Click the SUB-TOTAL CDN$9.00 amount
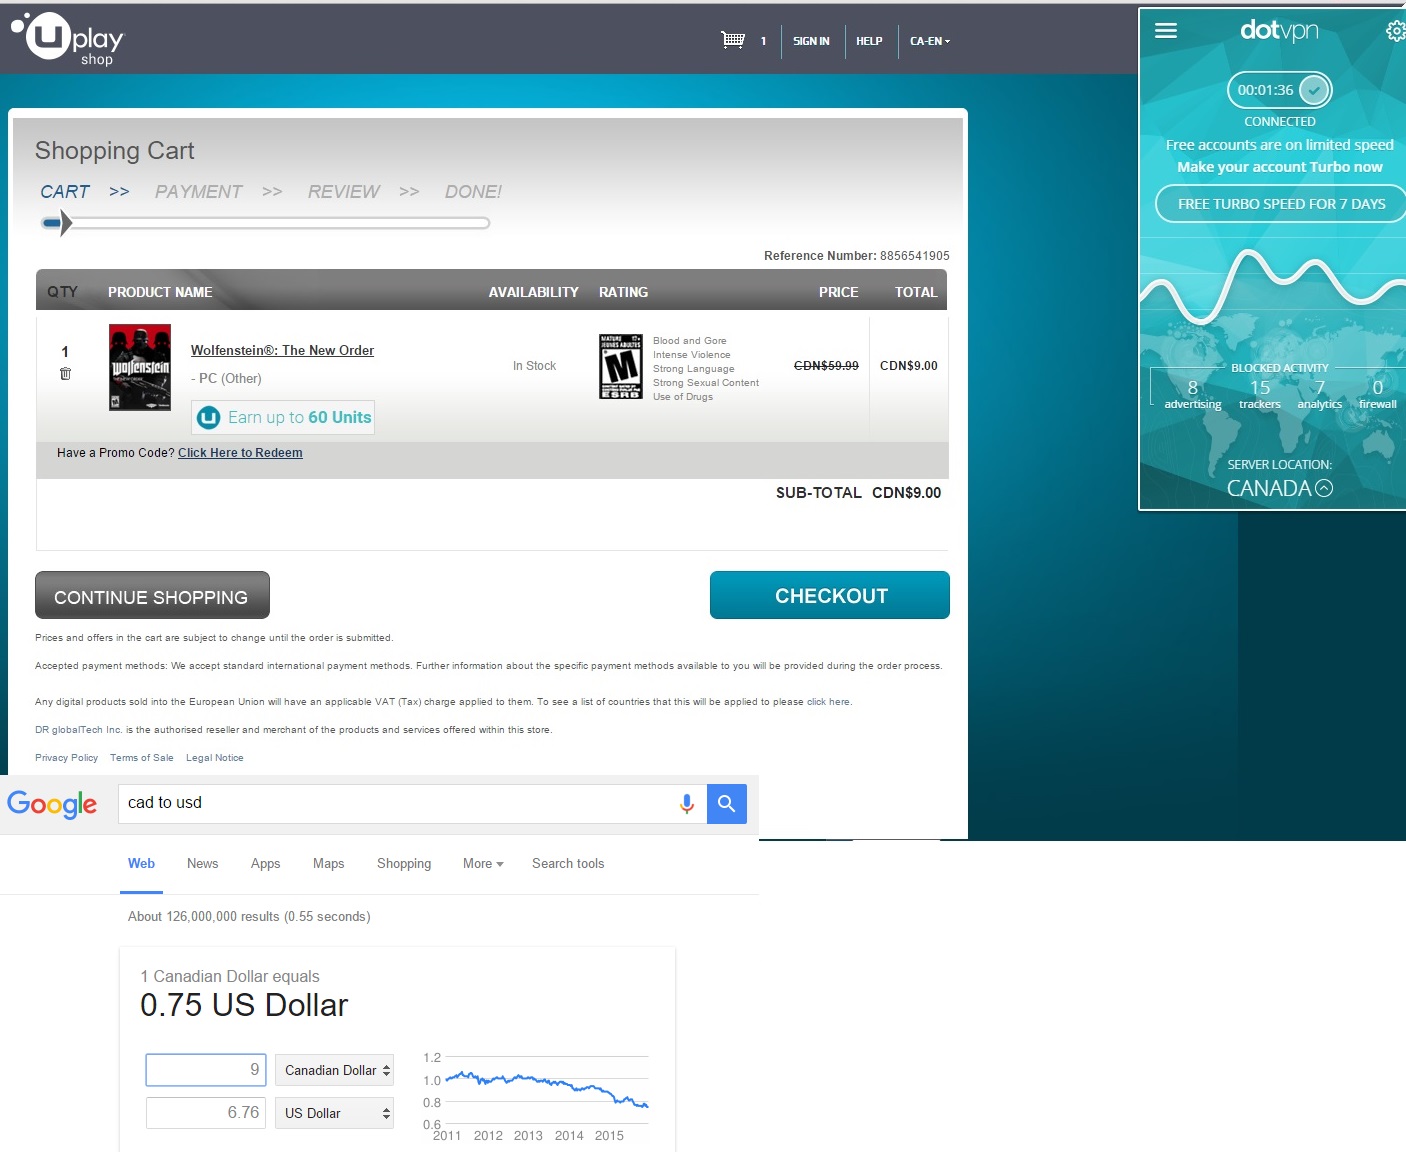 pyautogui.click(x=906, y=493)
